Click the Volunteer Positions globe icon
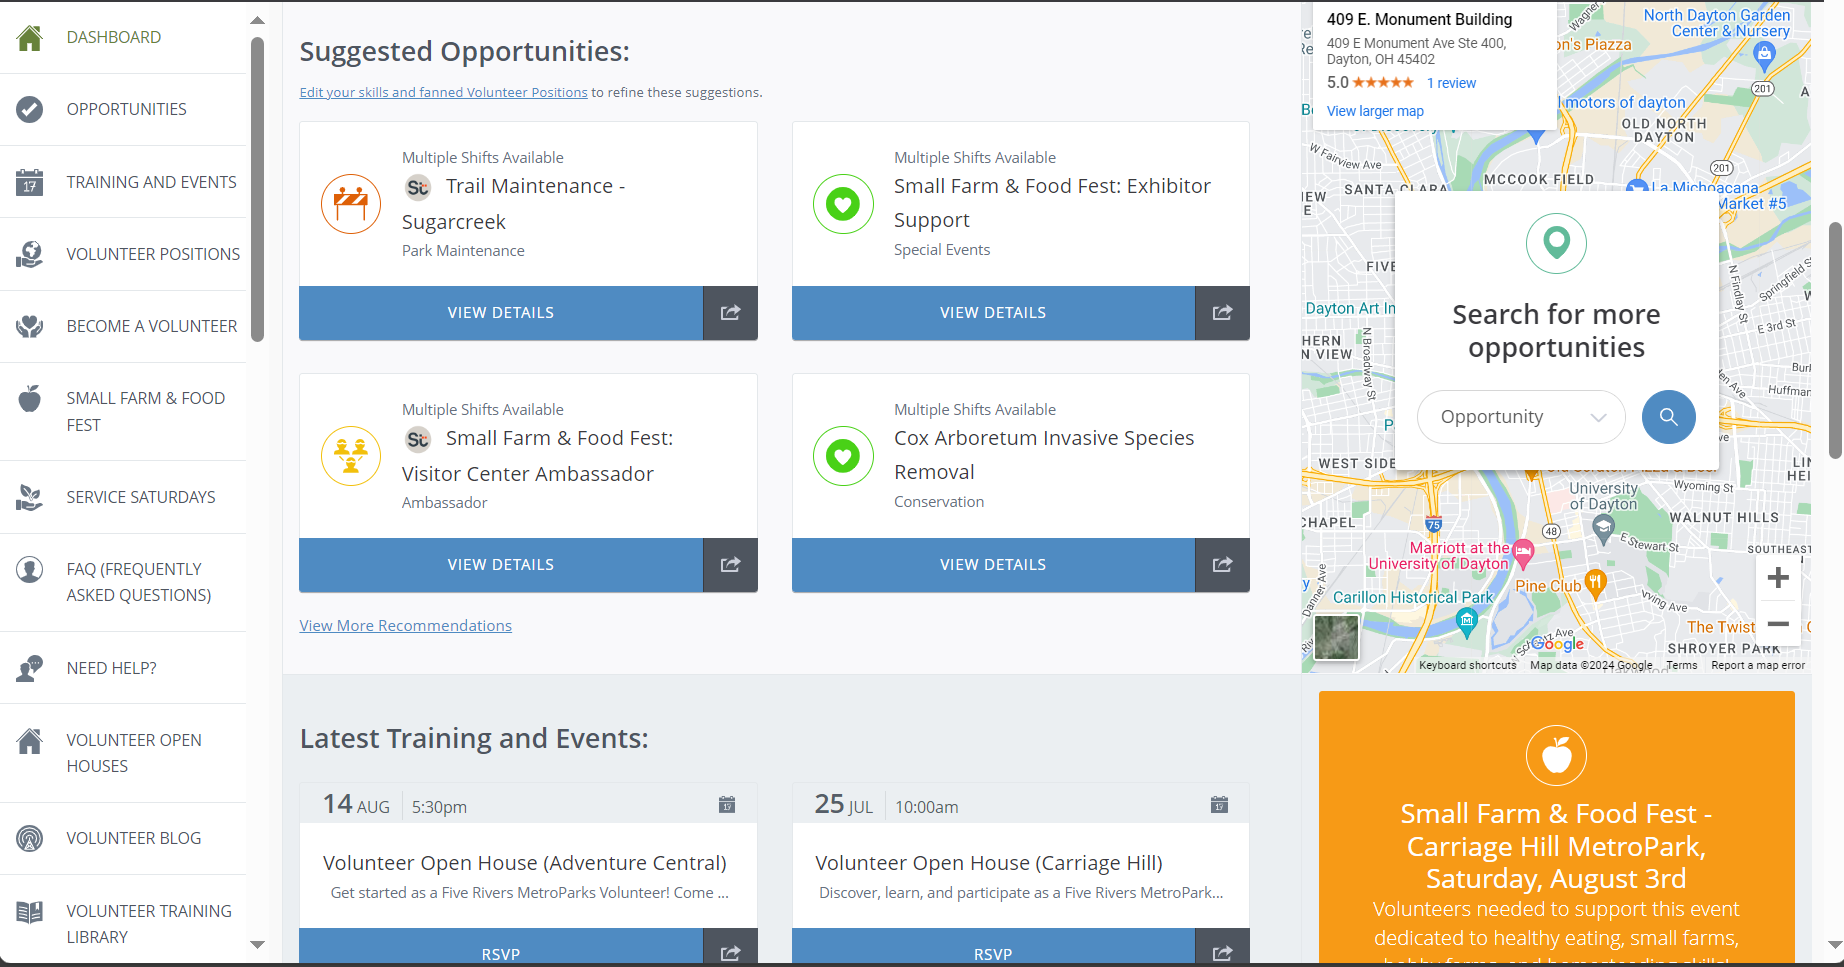Screen dimensions: 1844x967 coord(30,254)
